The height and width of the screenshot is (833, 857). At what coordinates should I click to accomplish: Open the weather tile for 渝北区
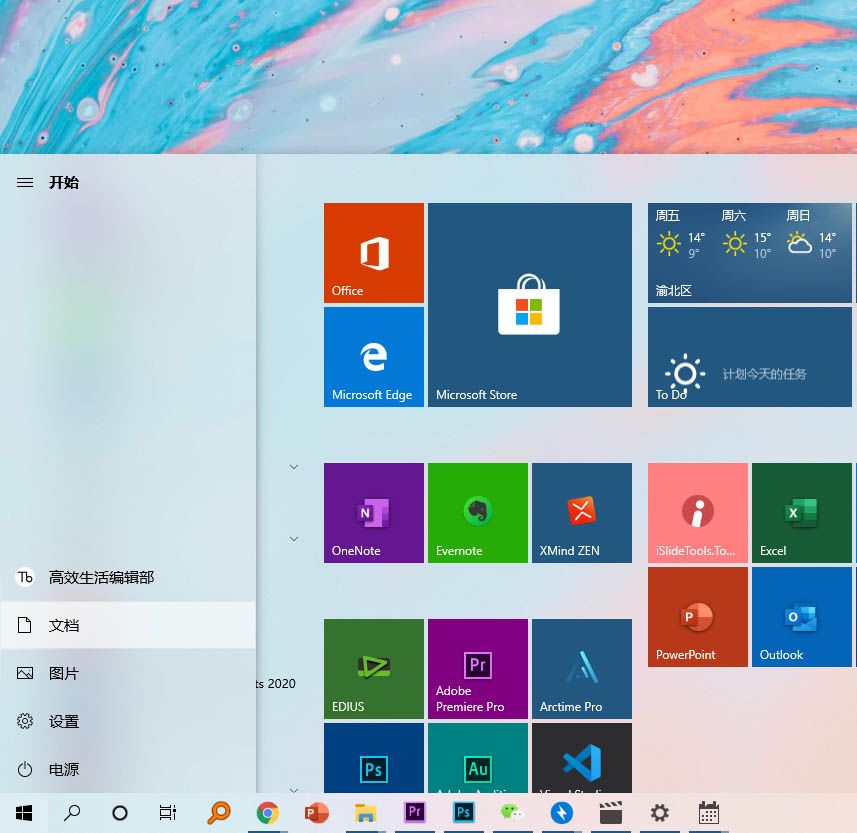coord(749,253)
